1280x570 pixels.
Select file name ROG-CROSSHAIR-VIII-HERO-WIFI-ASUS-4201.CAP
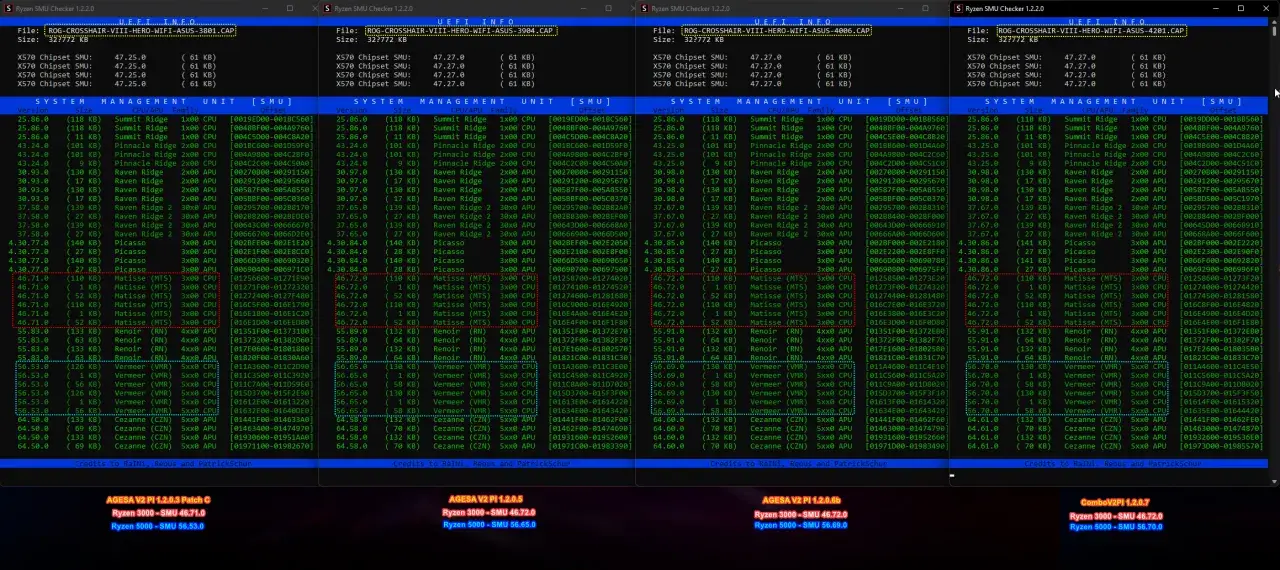pyautogui.click(x=1091, y=31)
